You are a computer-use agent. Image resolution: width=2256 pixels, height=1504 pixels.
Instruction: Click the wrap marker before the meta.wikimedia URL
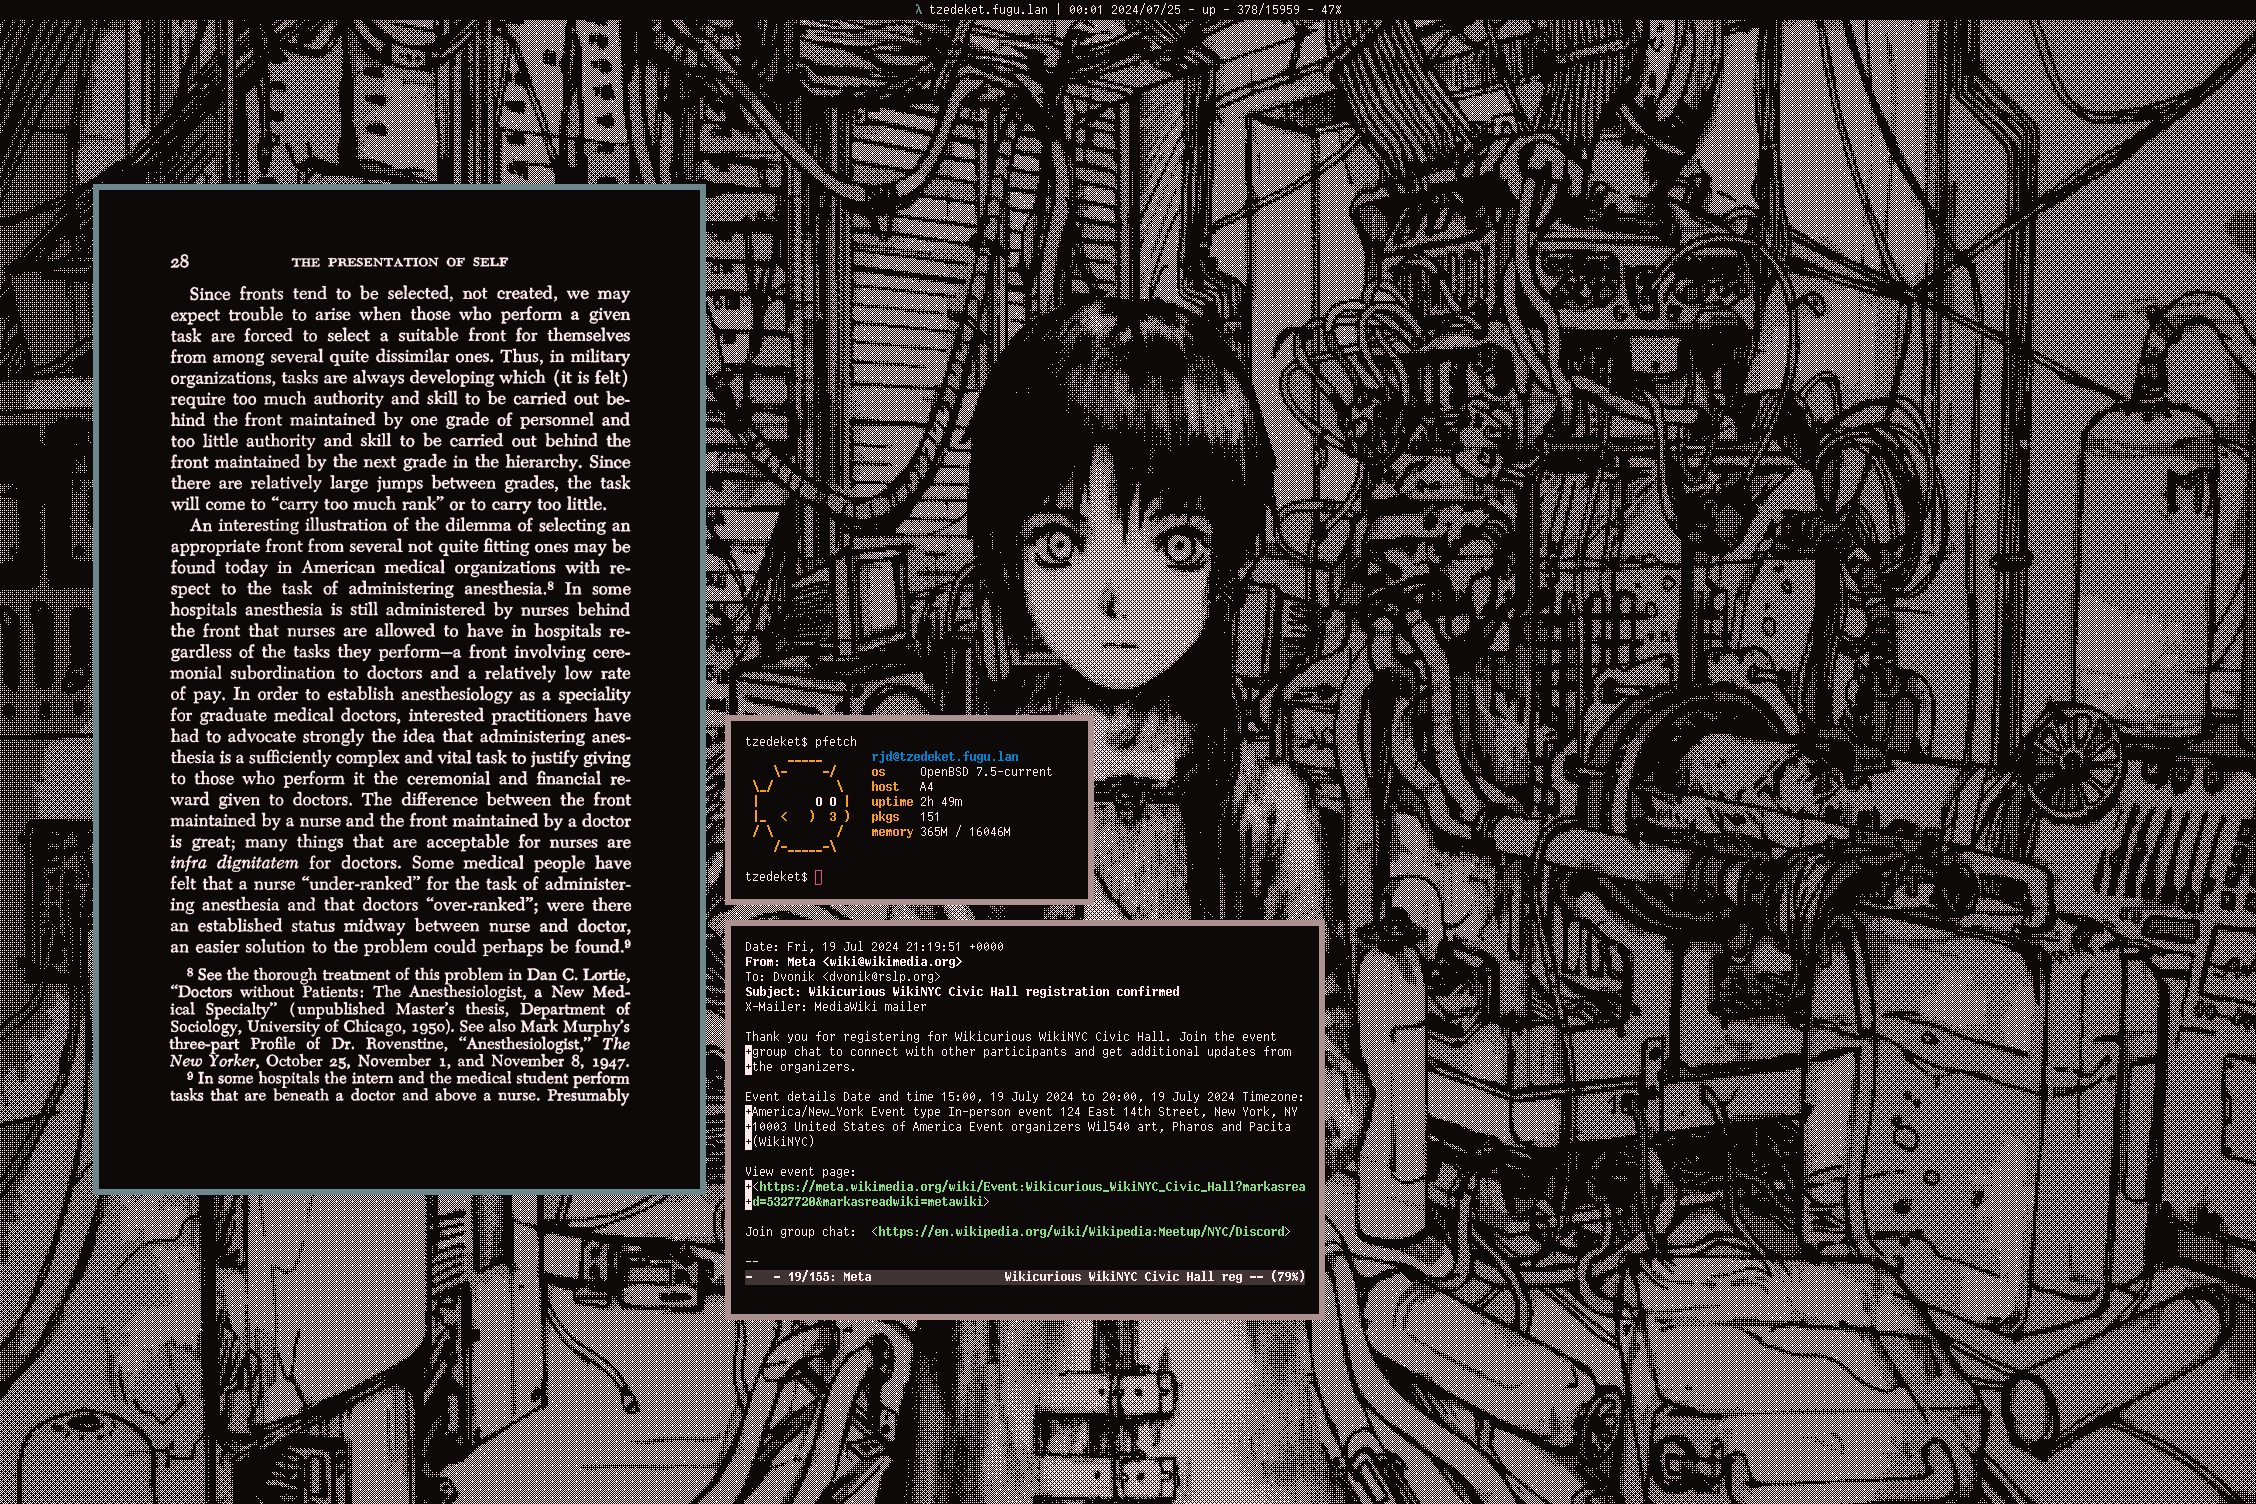748,1187
